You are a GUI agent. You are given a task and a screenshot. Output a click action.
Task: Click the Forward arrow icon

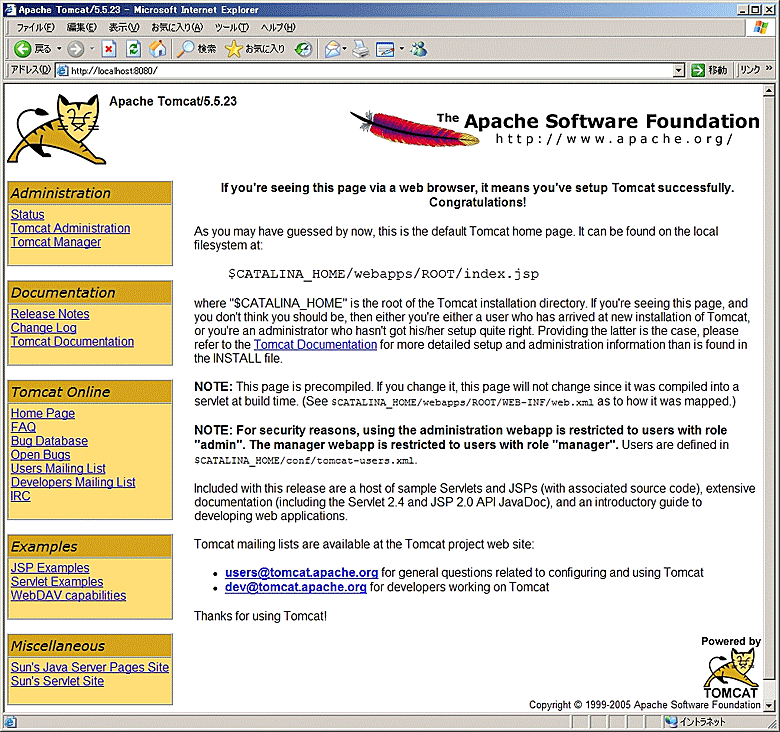[76, 49]
